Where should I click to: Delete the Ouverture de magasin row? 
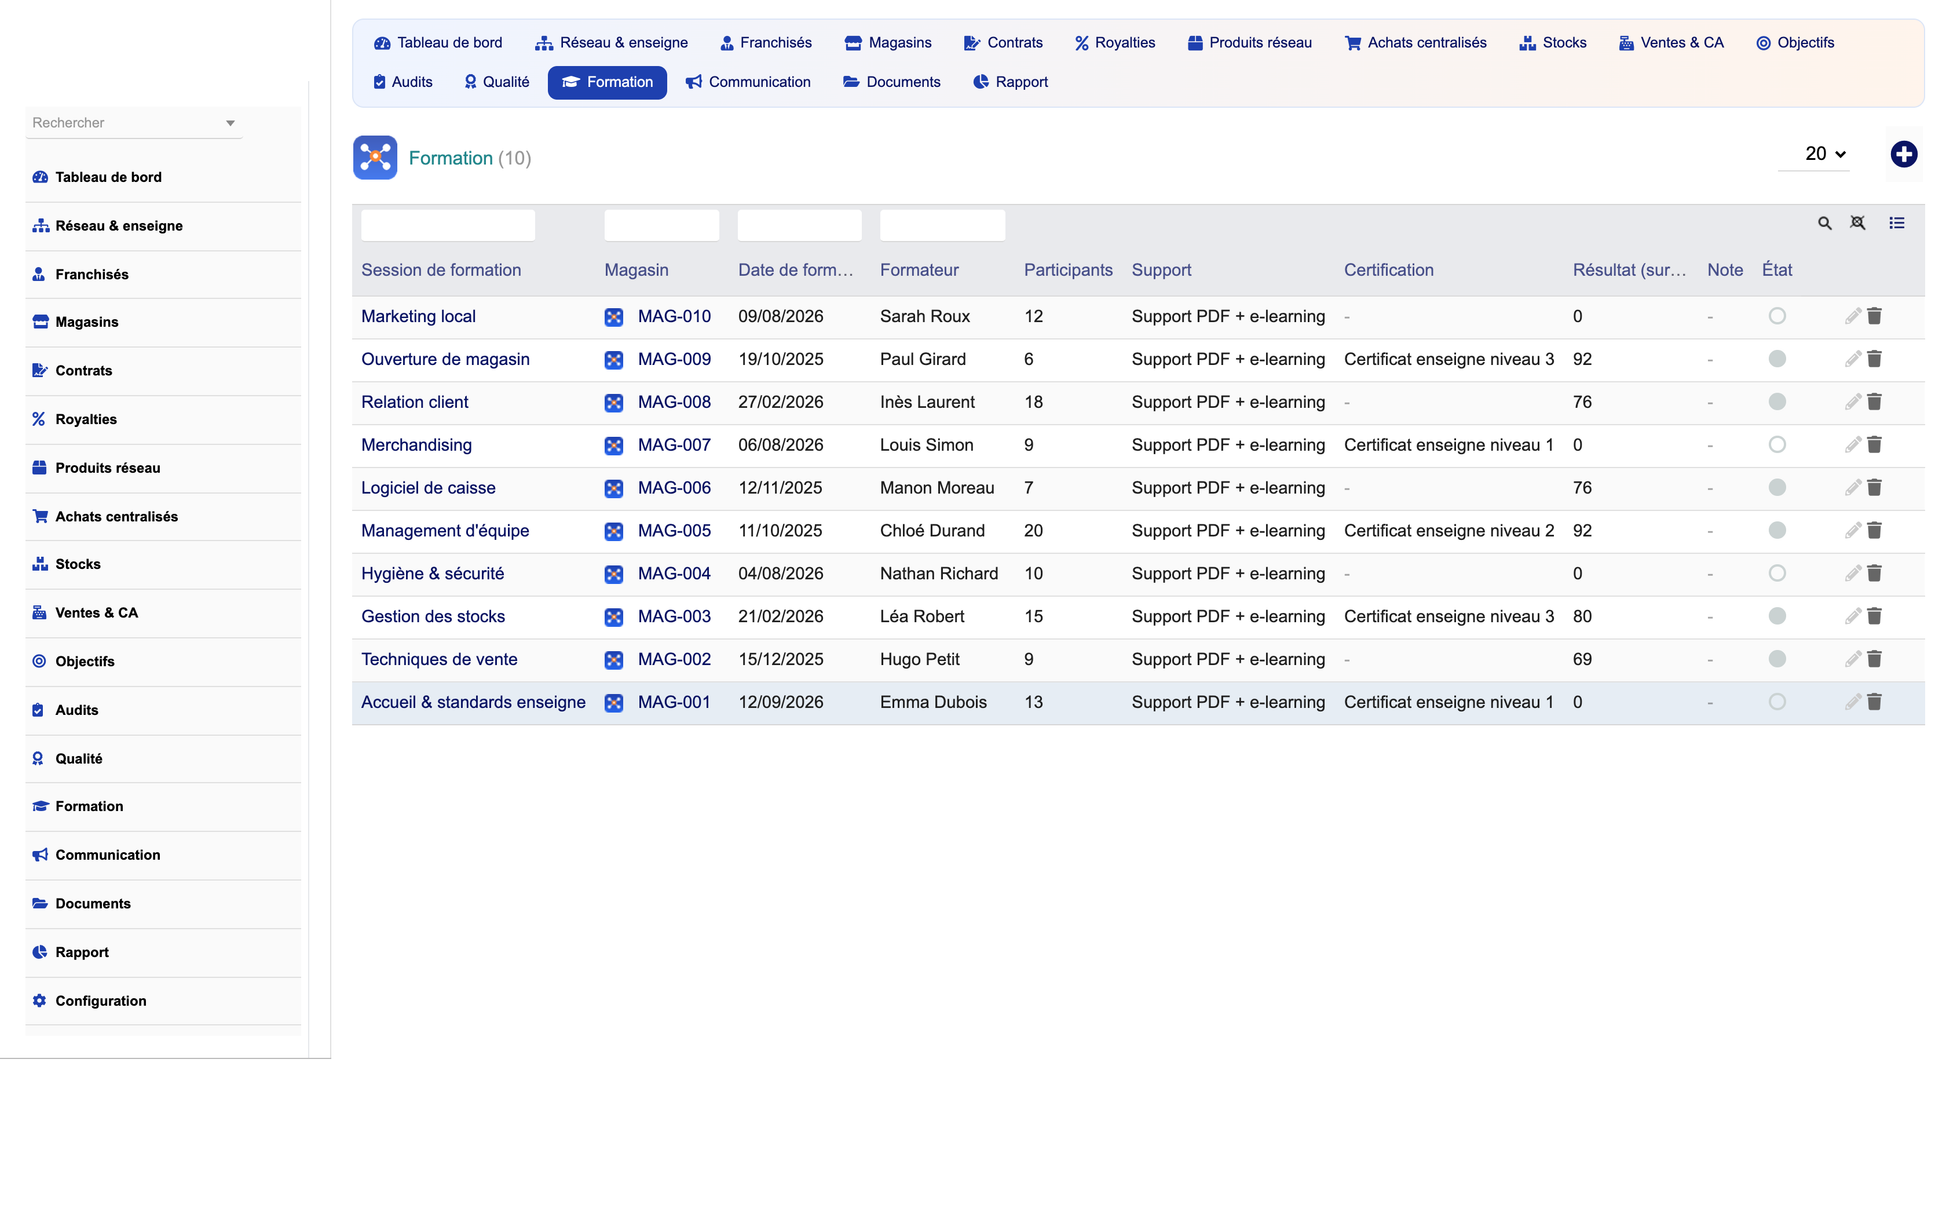pos(1874,359)
